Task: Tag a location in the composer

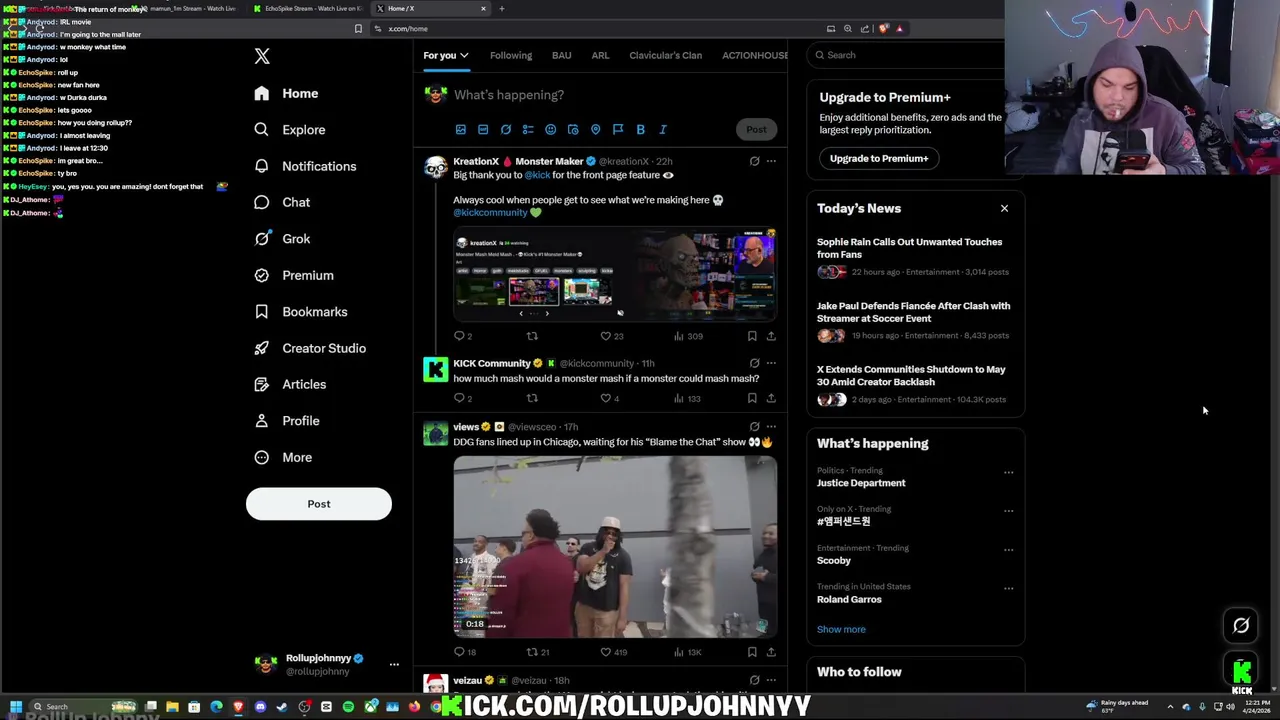Action: pyautogui.click(x=595, y=129)
